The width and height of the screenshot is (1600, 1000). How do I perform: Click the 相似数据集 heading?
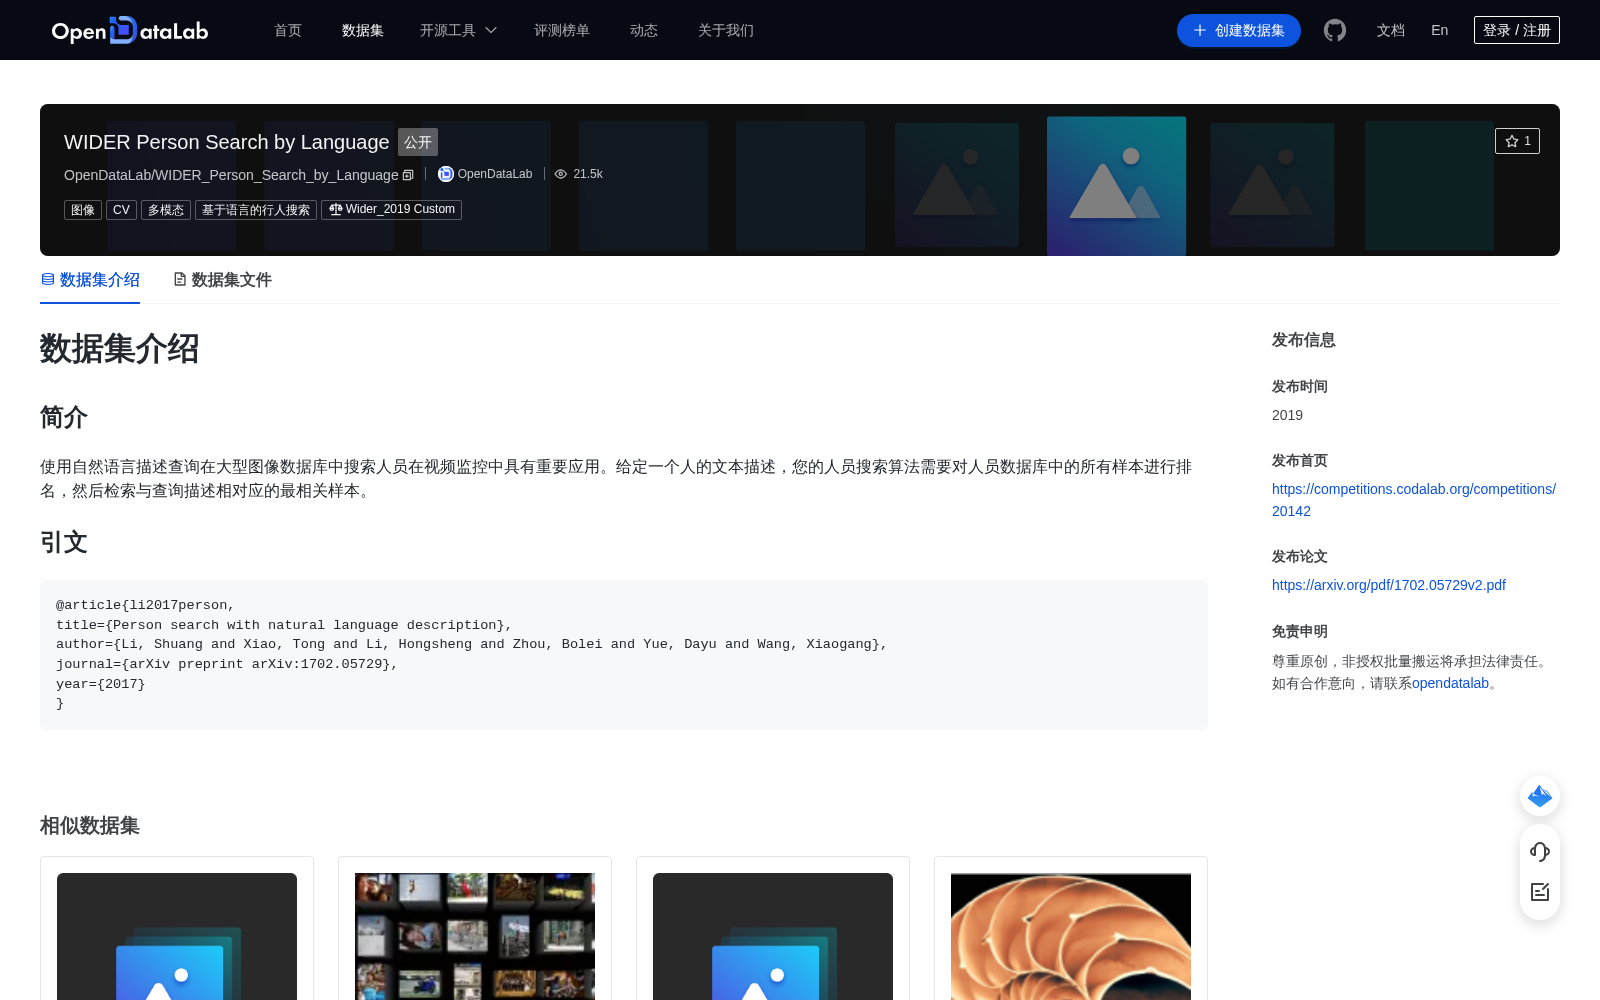coord(90,826)
